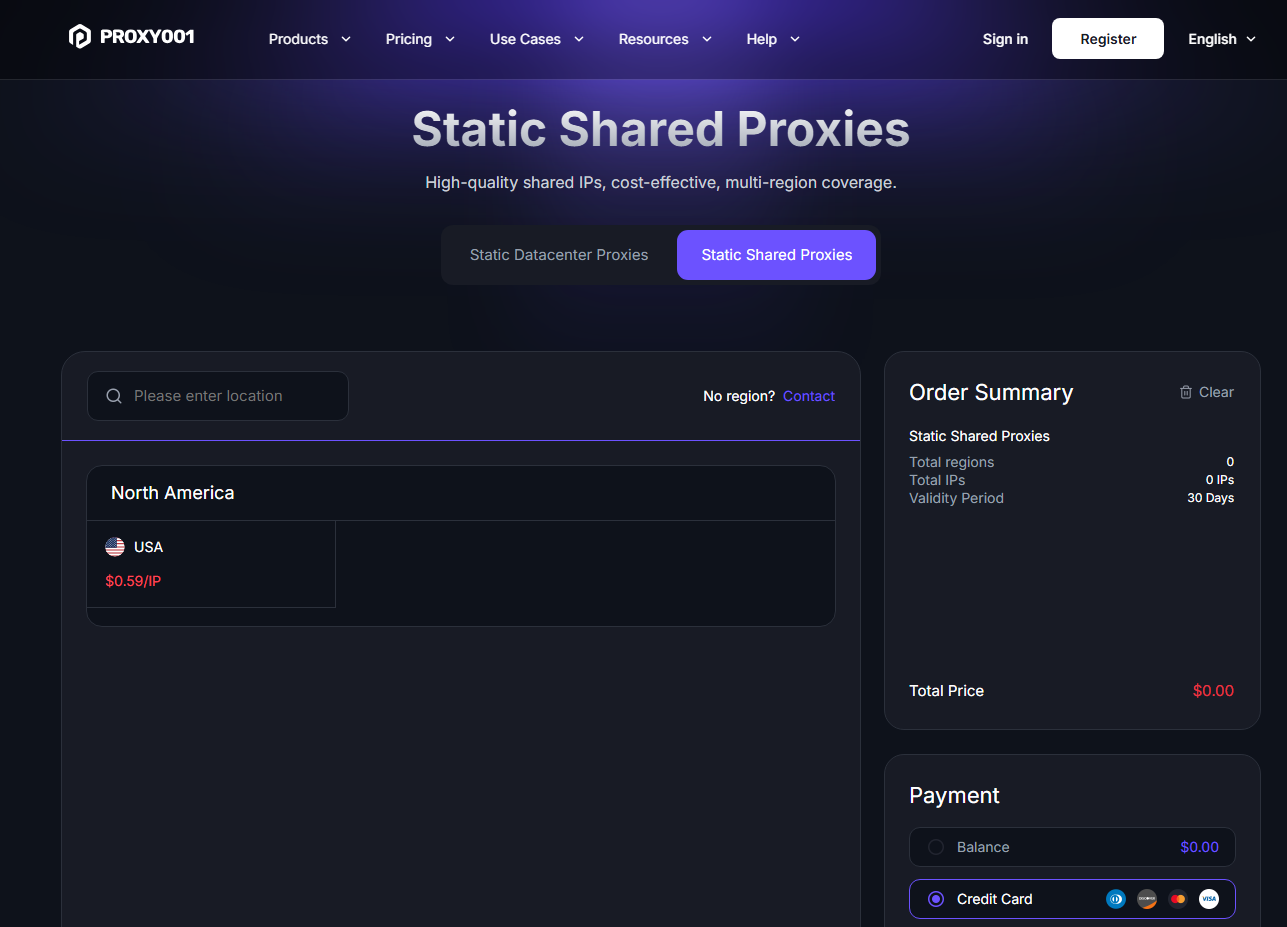Screen dimensions: 1287x927
Task: Click the North America region header
Action: [461, 493]
